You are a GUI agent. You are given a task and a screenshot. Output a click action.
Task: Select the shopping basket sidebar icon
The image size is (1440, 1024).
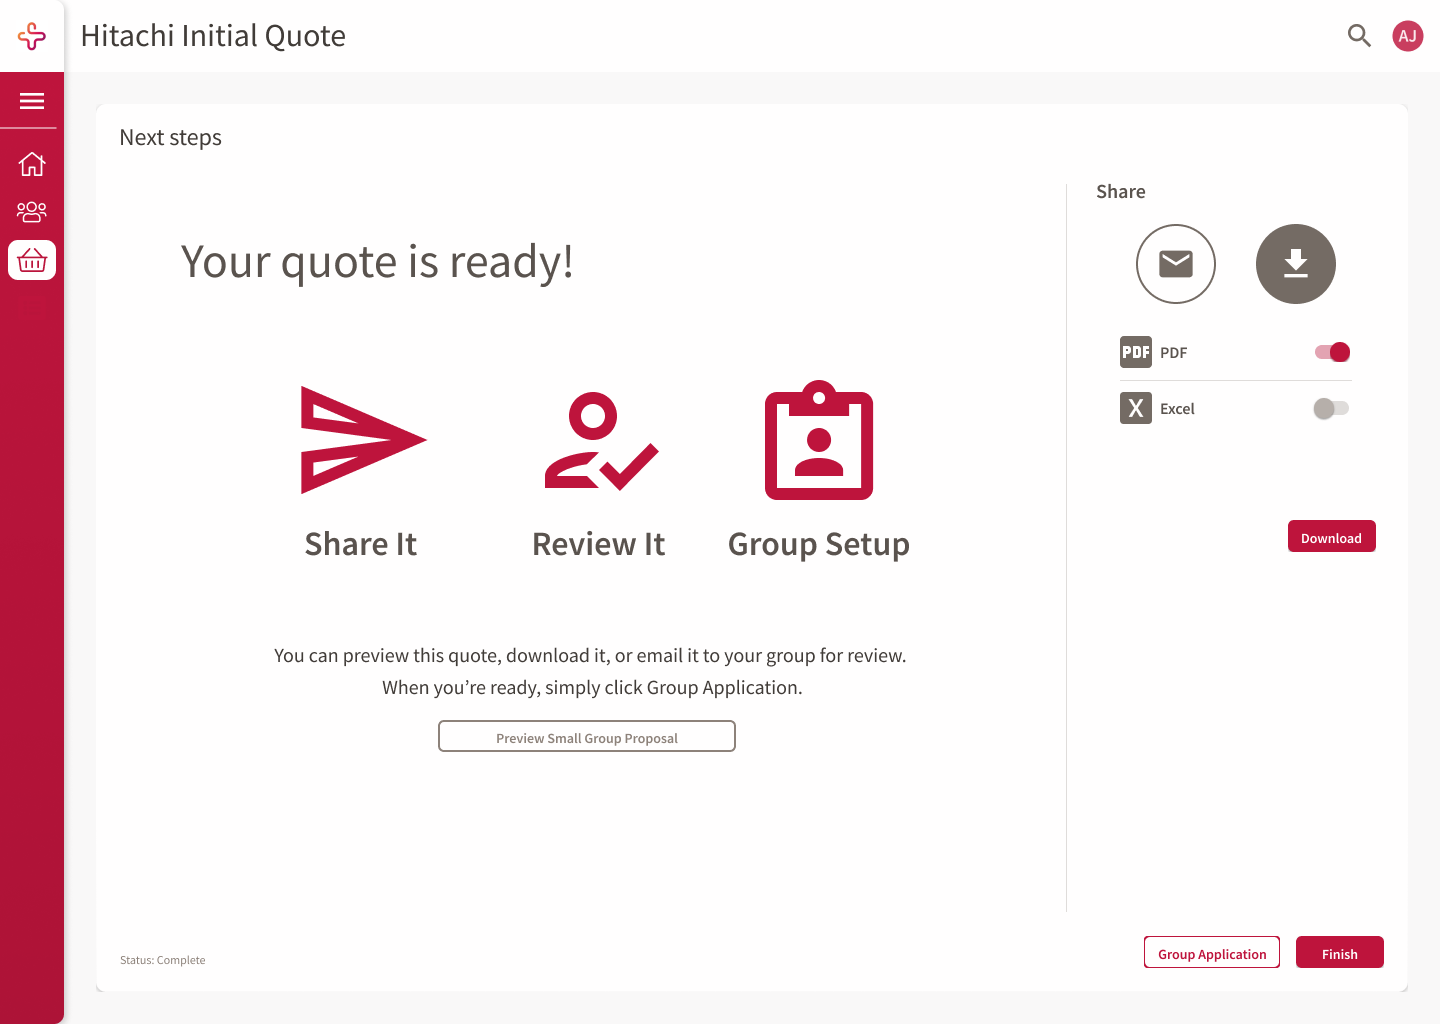[32, 260]
